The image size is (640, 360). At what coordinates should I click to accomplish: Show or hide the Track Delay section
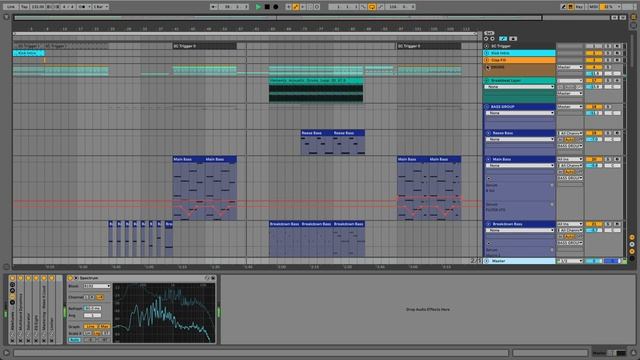(x=632, y=258)
